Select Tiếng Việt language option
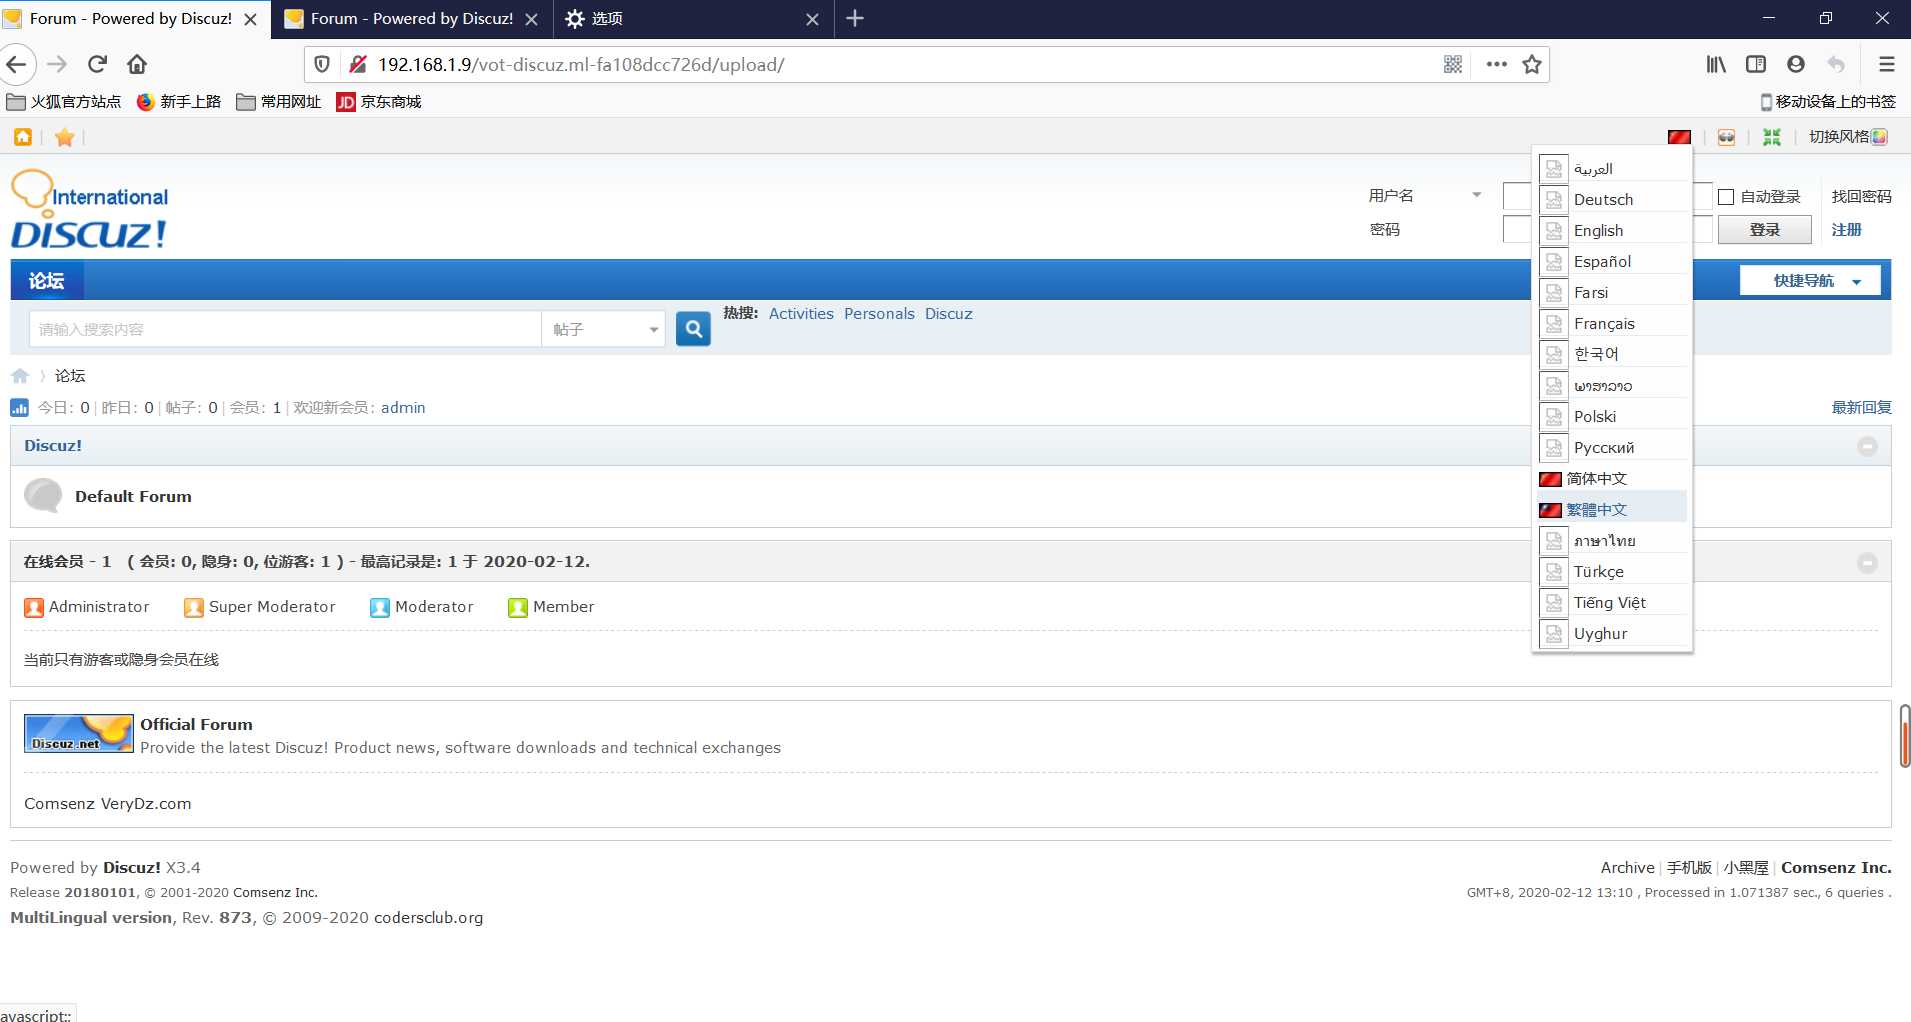Image resolution: width=1911 pixels, height=1022 pixels. click(x=1612, y=602)
